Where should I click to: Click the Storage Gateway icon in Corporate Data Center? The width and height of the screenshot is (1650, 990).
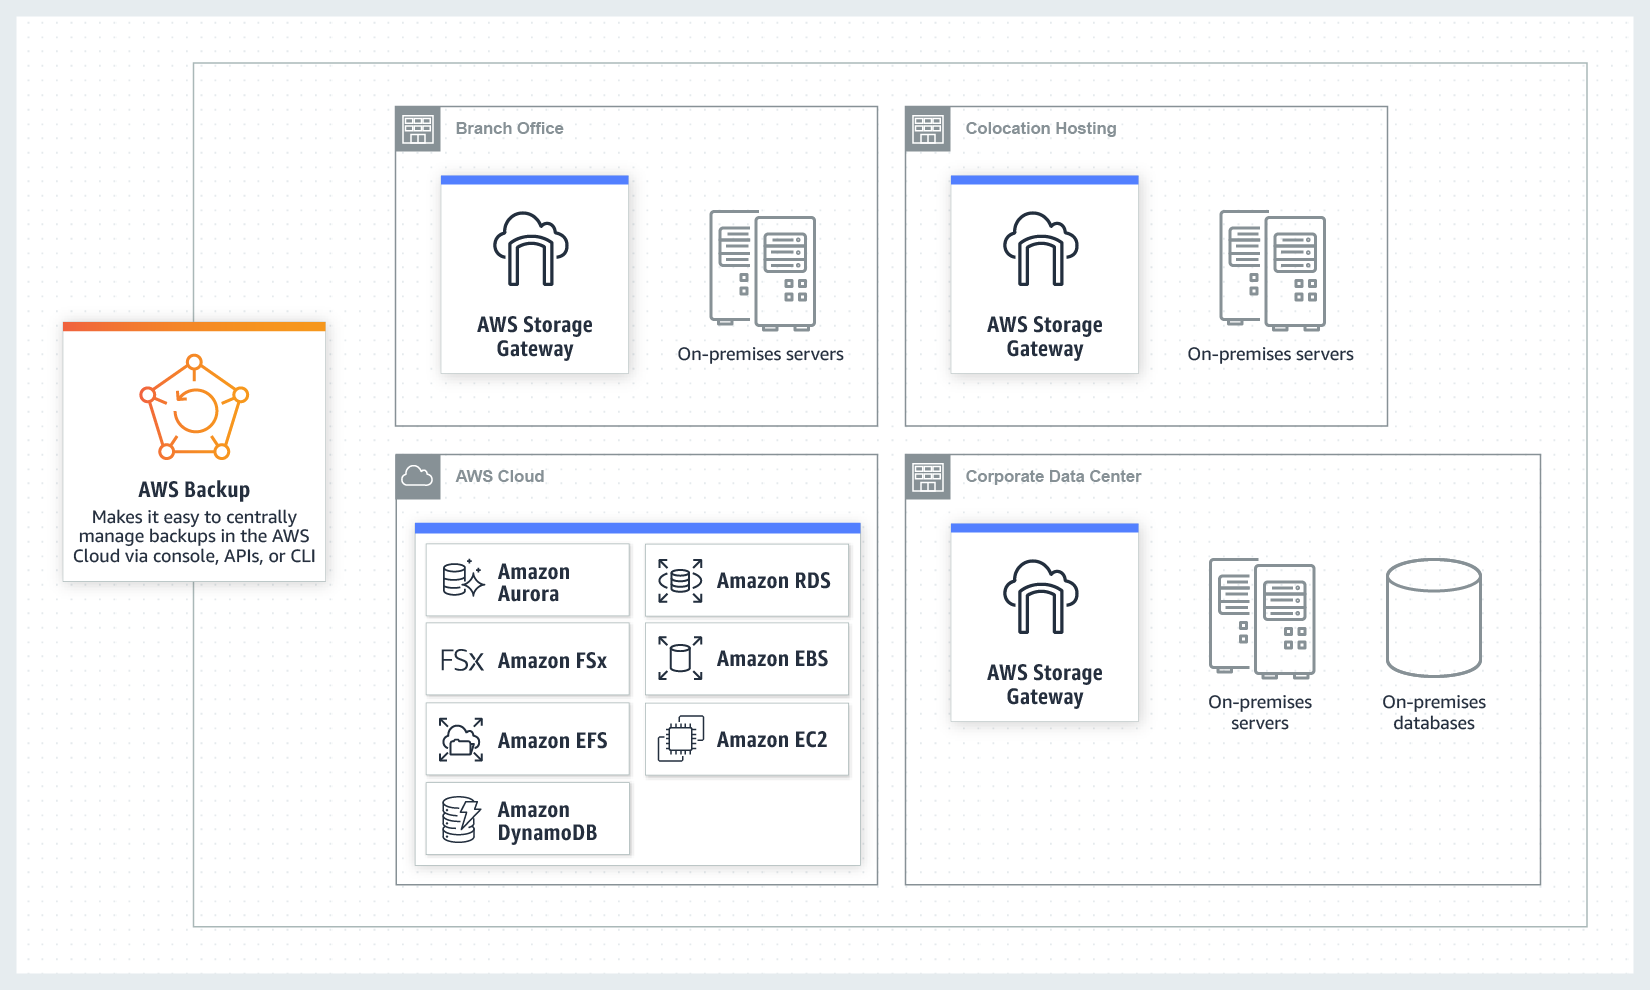(1041, 597)
